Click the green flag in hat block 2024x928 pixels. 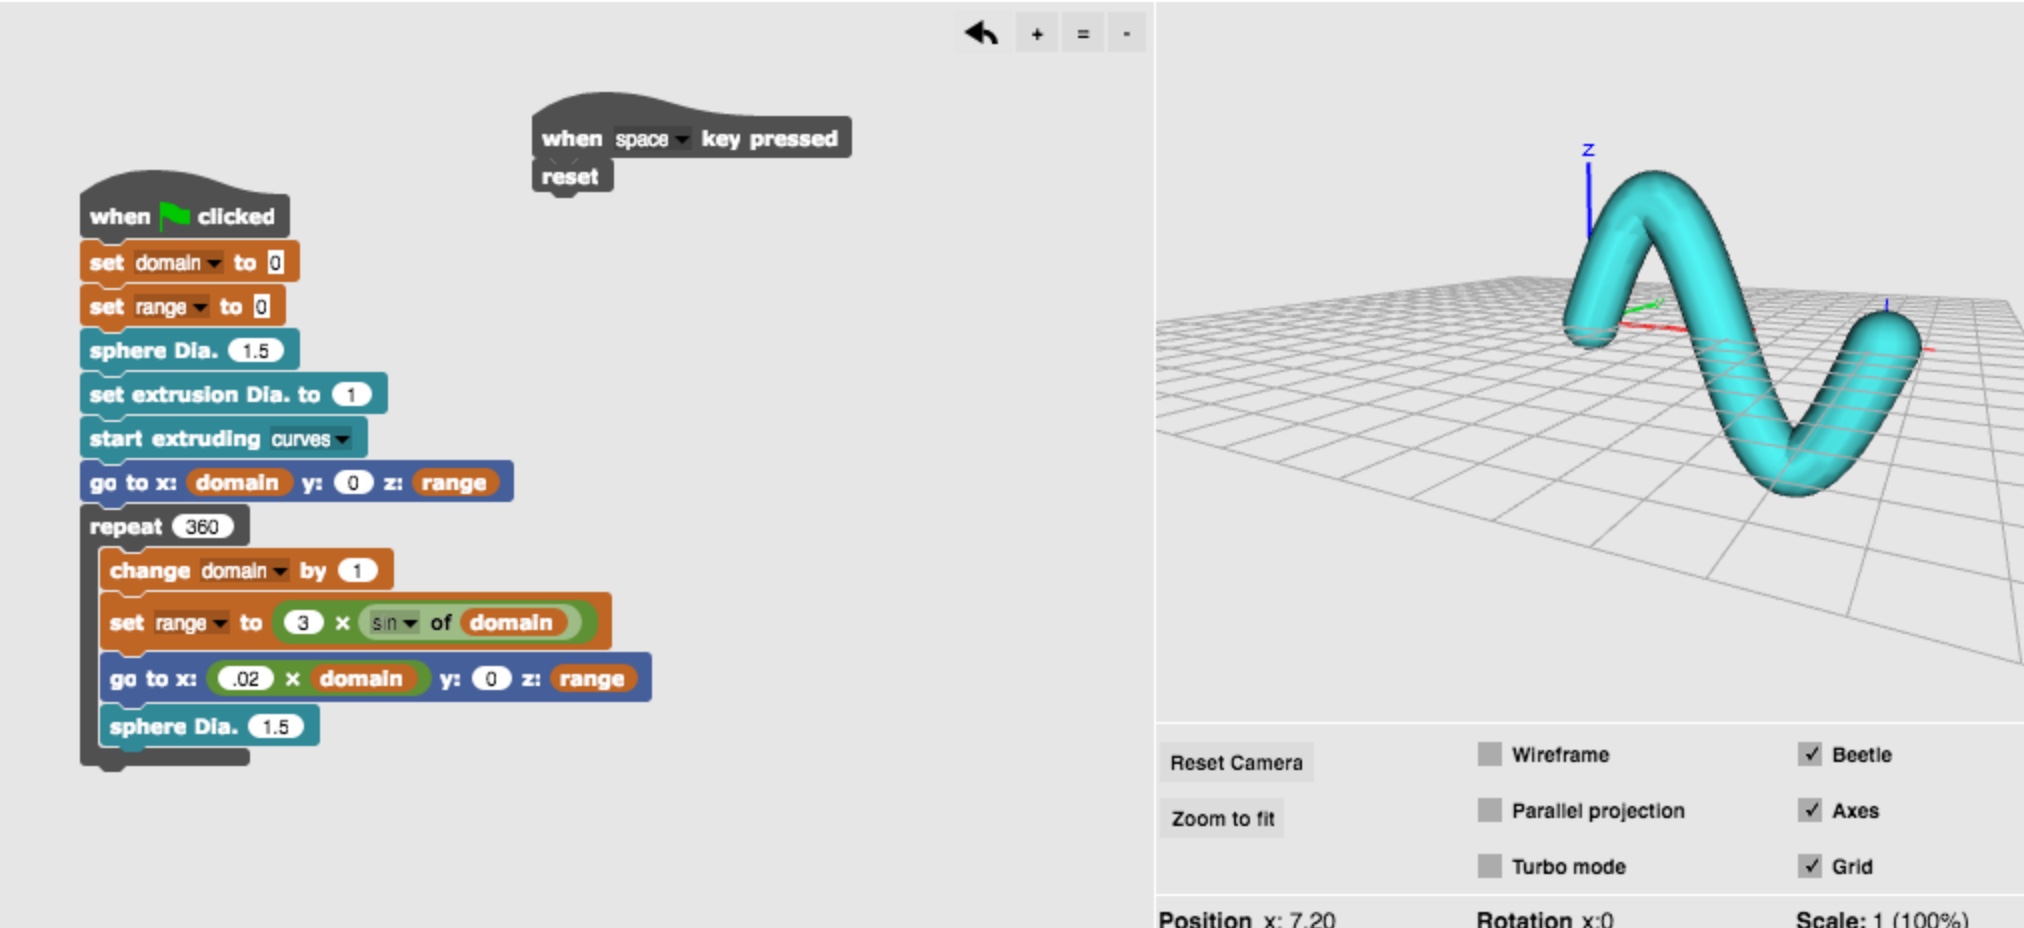click(x=175, y=215)
